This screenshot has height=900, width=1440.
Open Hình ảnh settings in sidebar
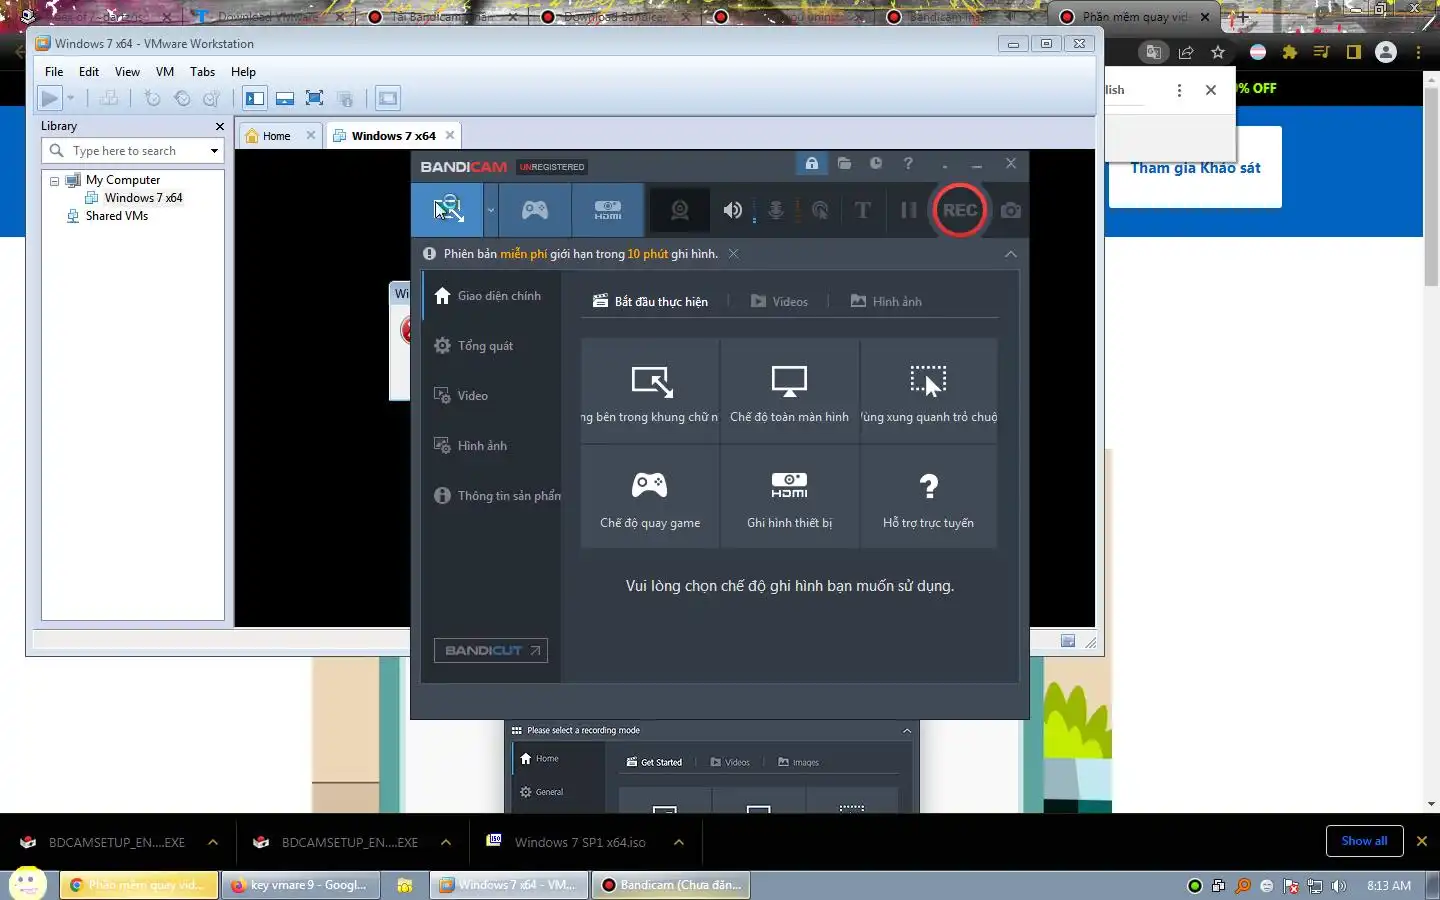coord(490,446)
